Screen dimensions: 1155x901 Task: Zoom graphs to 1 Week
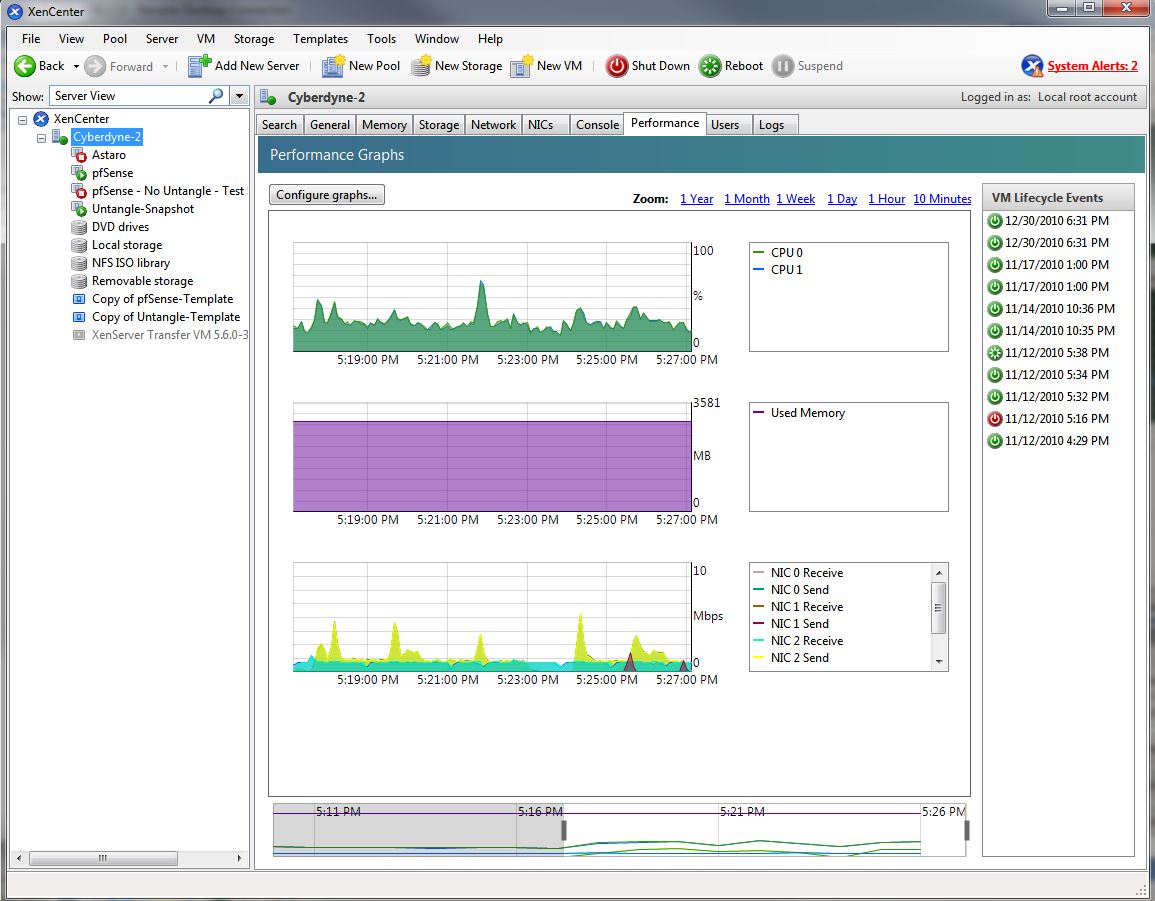(x=796, y=199)
